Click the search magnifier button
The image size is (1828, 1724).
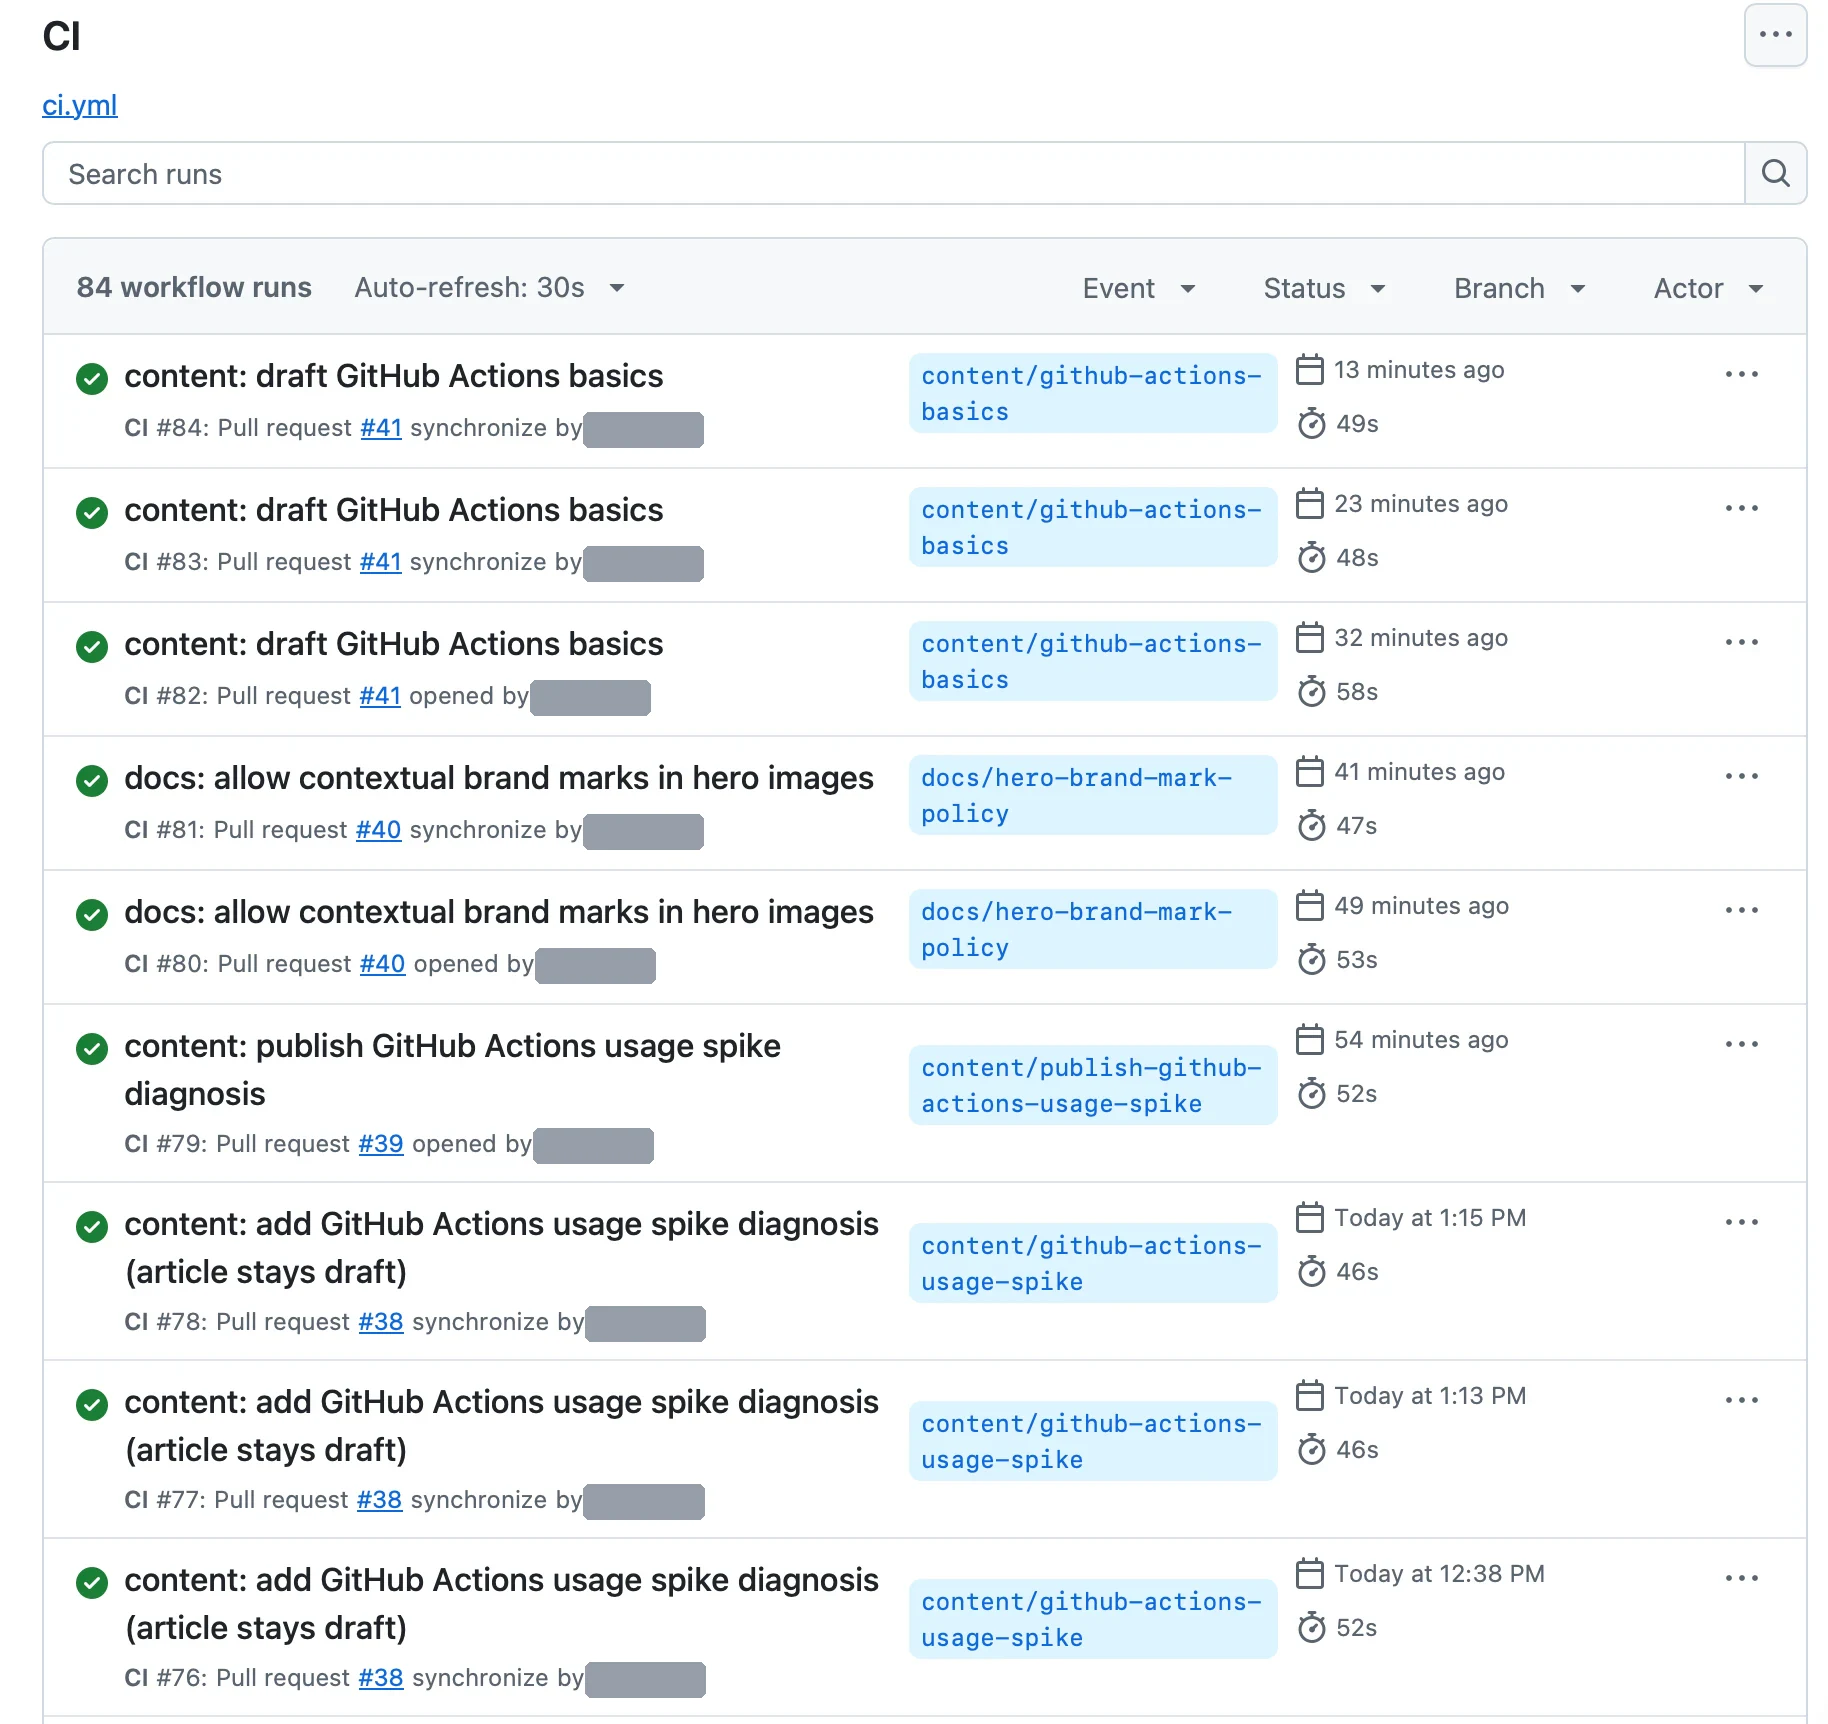[x=1775, y=173]
